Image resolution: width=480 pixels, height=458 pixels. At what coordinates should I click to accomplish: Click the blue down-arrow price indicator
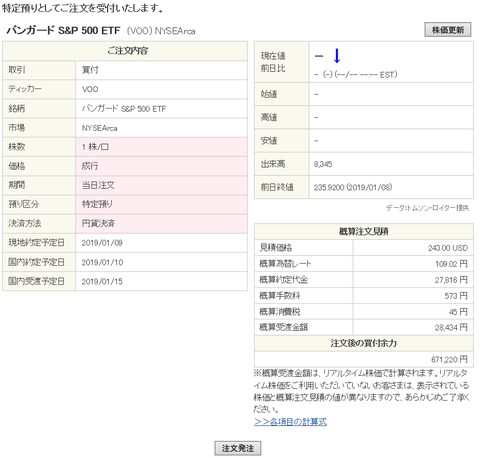337,56
